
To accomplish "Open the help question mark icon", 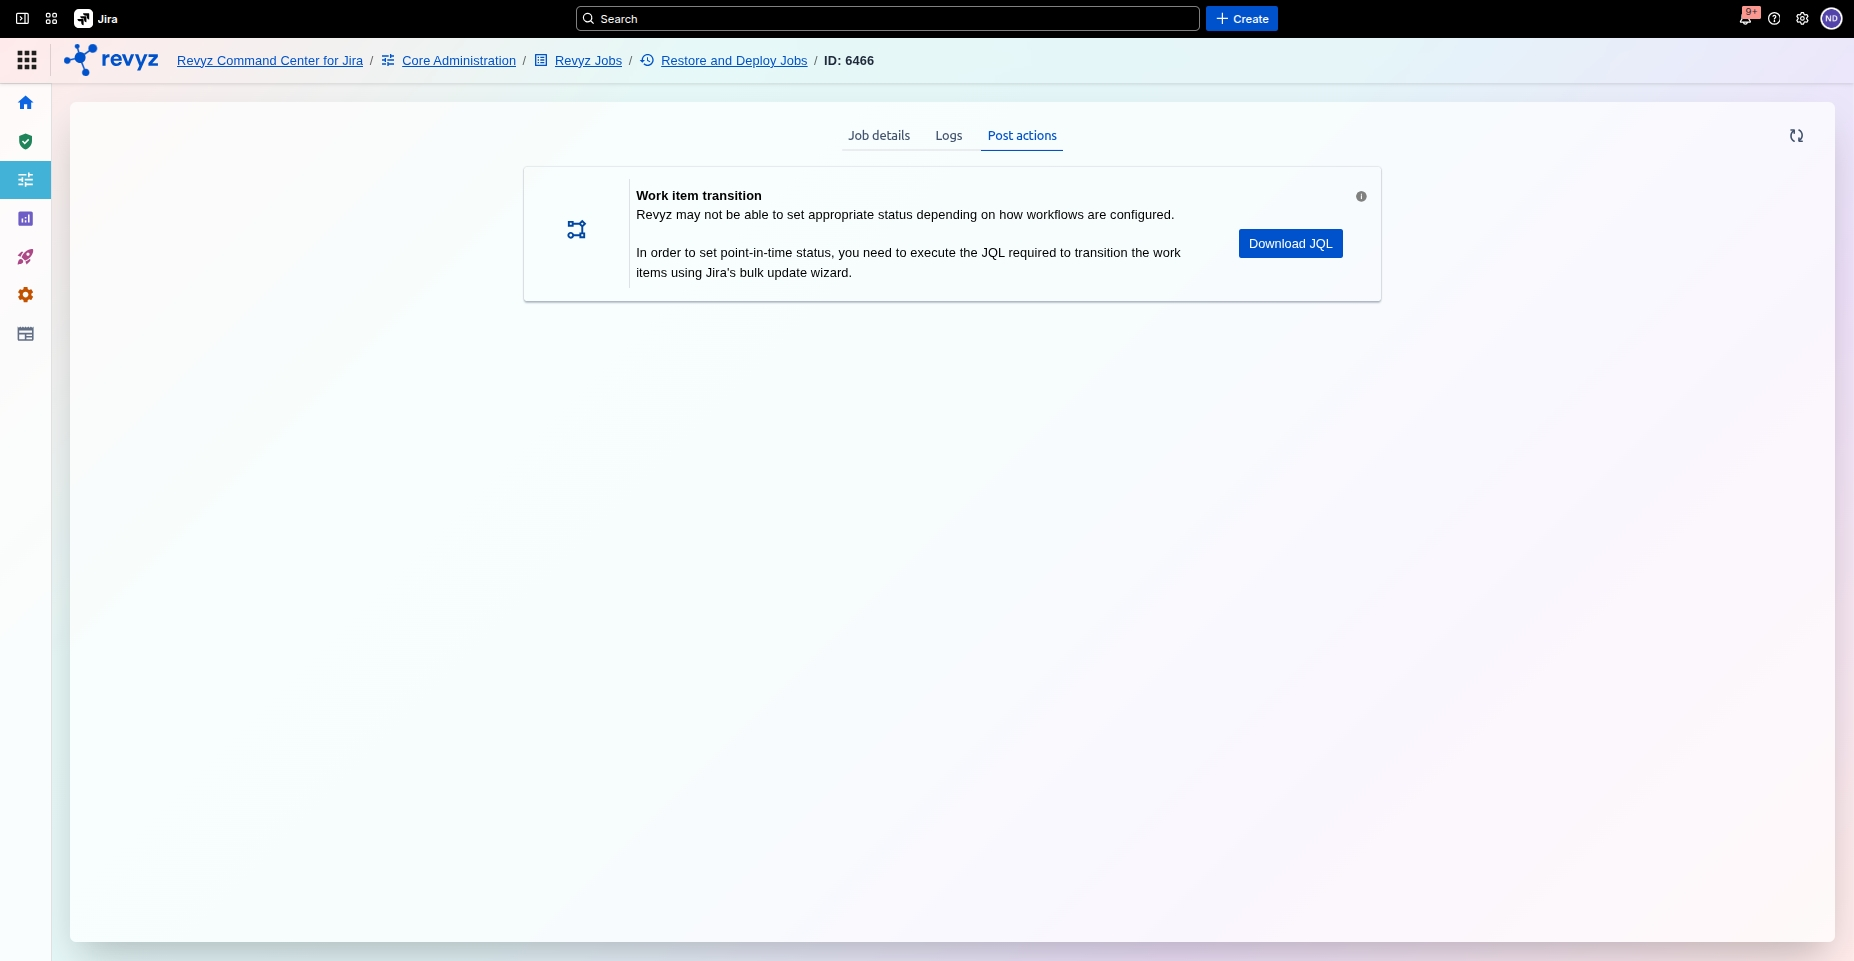I will (x=1774, y=19).
